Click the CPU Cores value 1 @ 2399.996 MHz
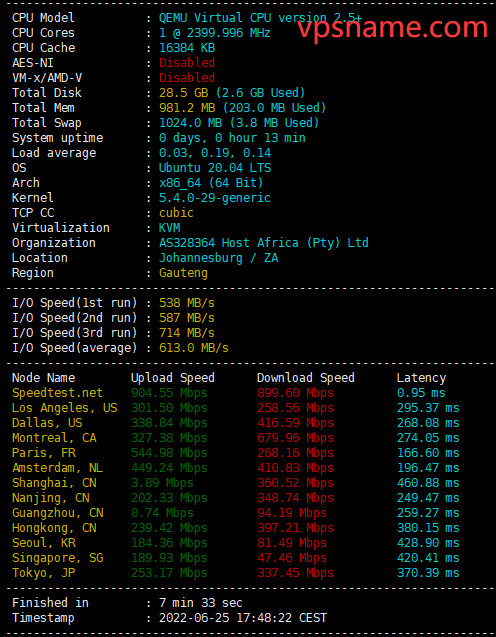Screen dimensions: 496x637 [214, 33]
